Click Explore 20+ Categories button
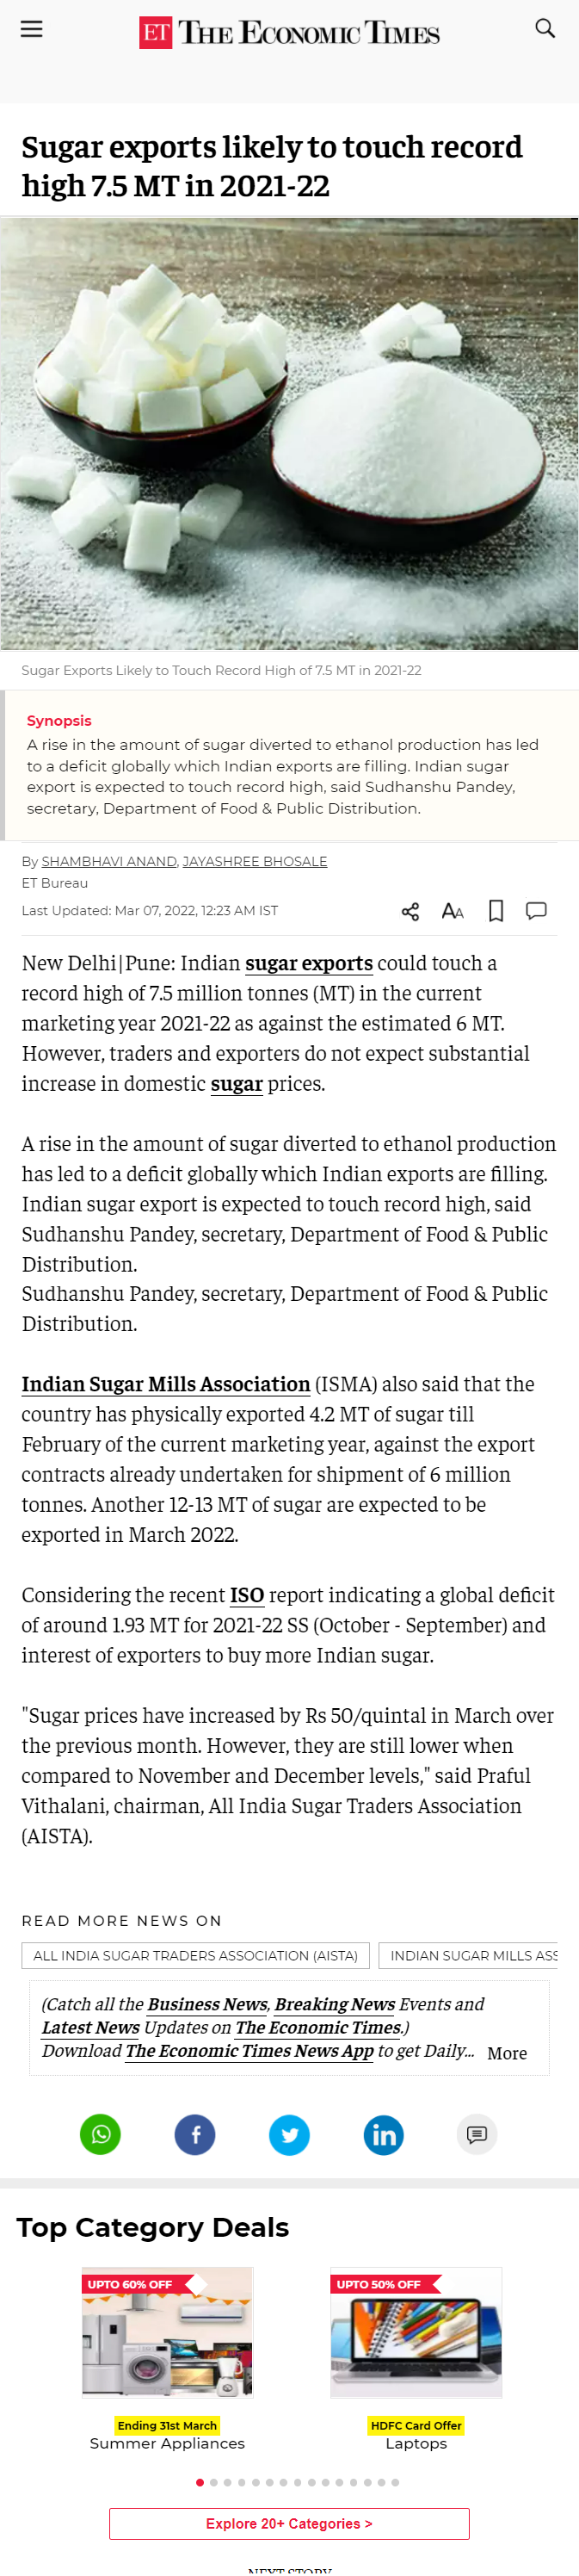 tap(289, 2522)
